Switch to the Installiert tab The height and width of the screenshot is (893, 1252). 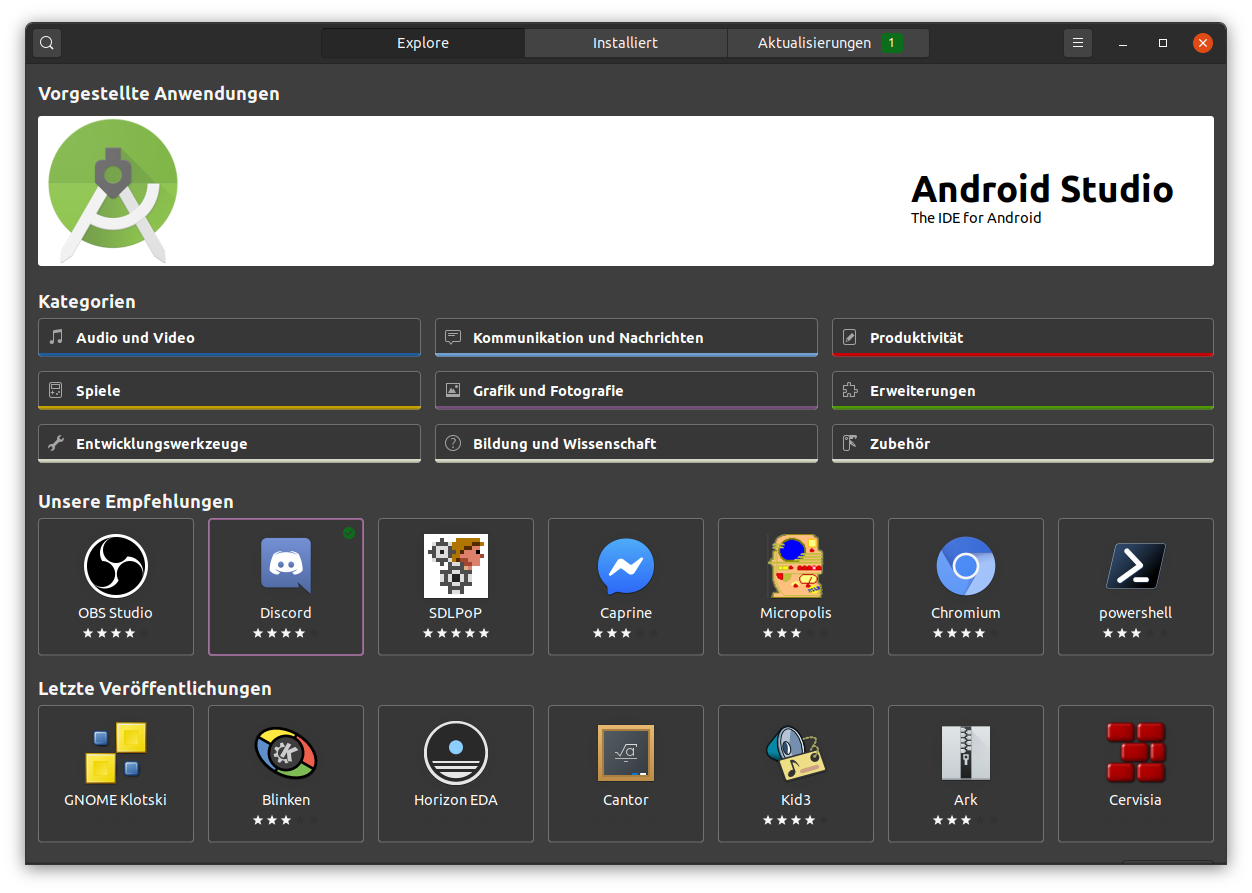pos(625,43)
